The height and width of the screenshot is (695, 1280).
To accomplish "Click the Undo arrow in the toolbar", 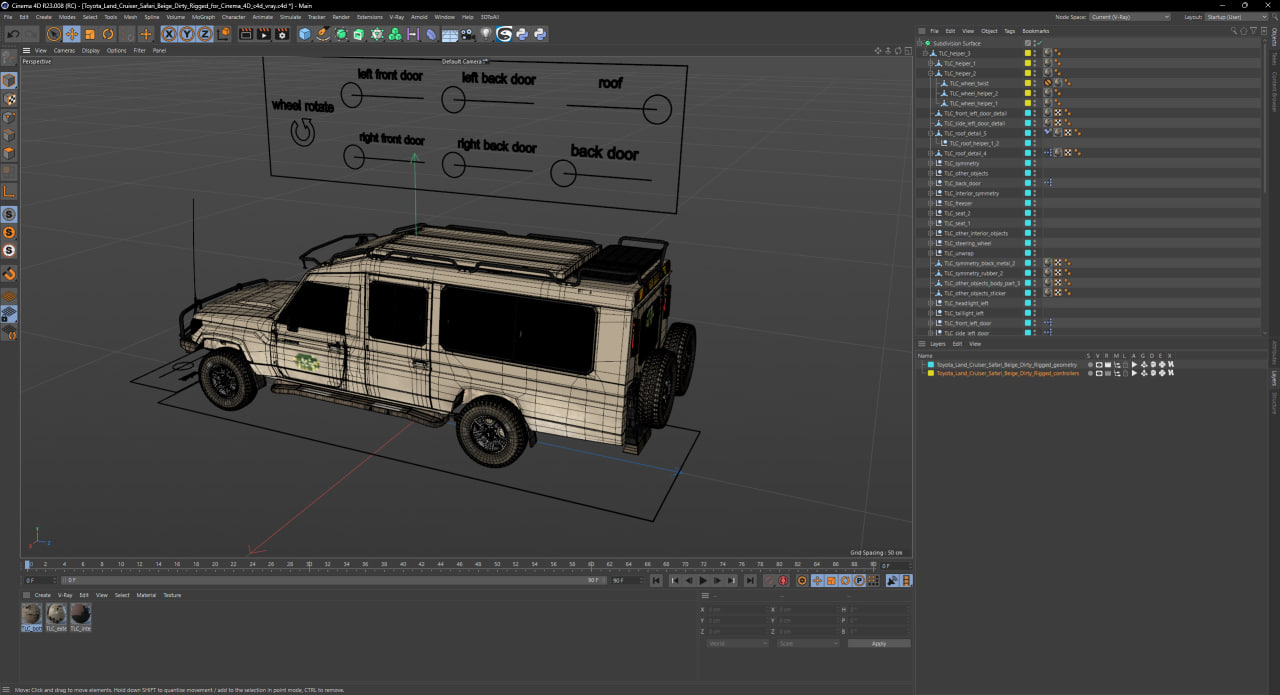I will click(x=13, y=34).
